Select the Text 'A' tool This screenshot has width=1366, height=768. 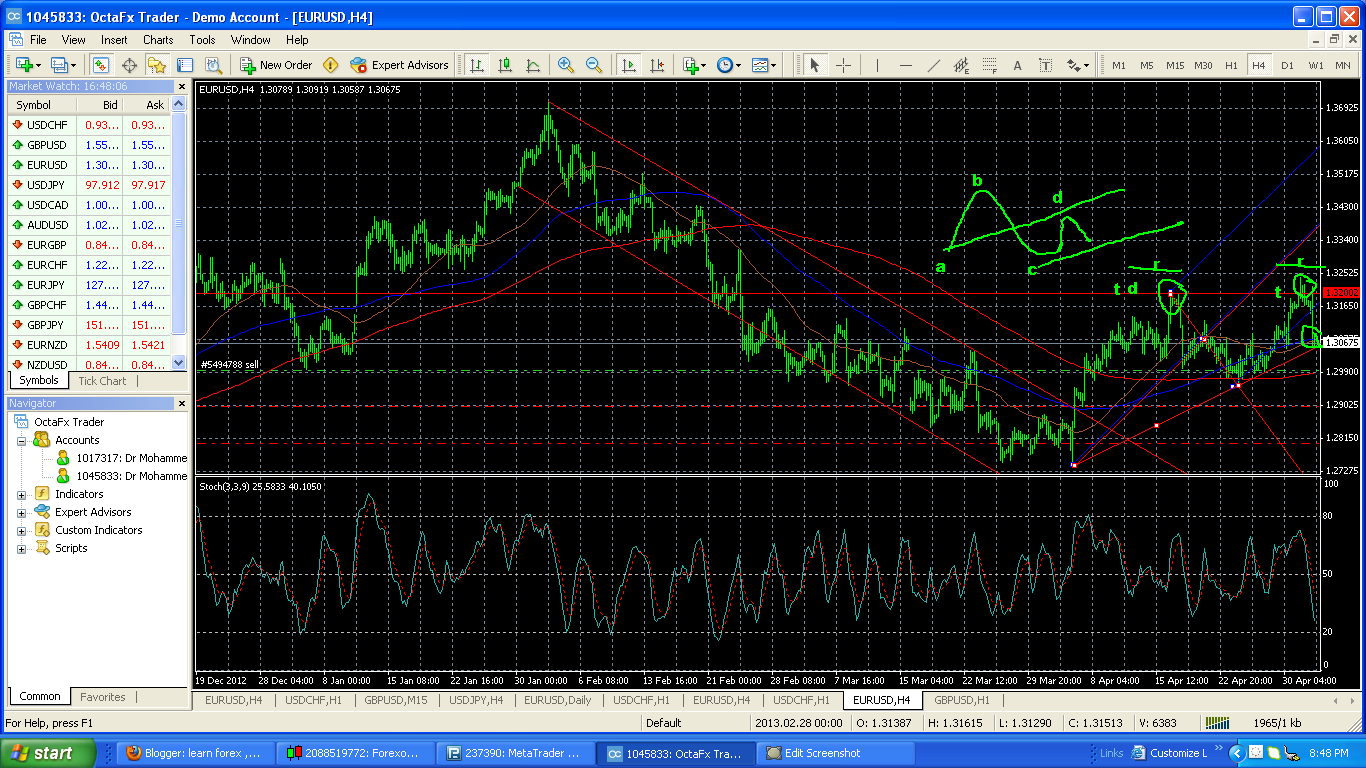(x=1017, y=65)
